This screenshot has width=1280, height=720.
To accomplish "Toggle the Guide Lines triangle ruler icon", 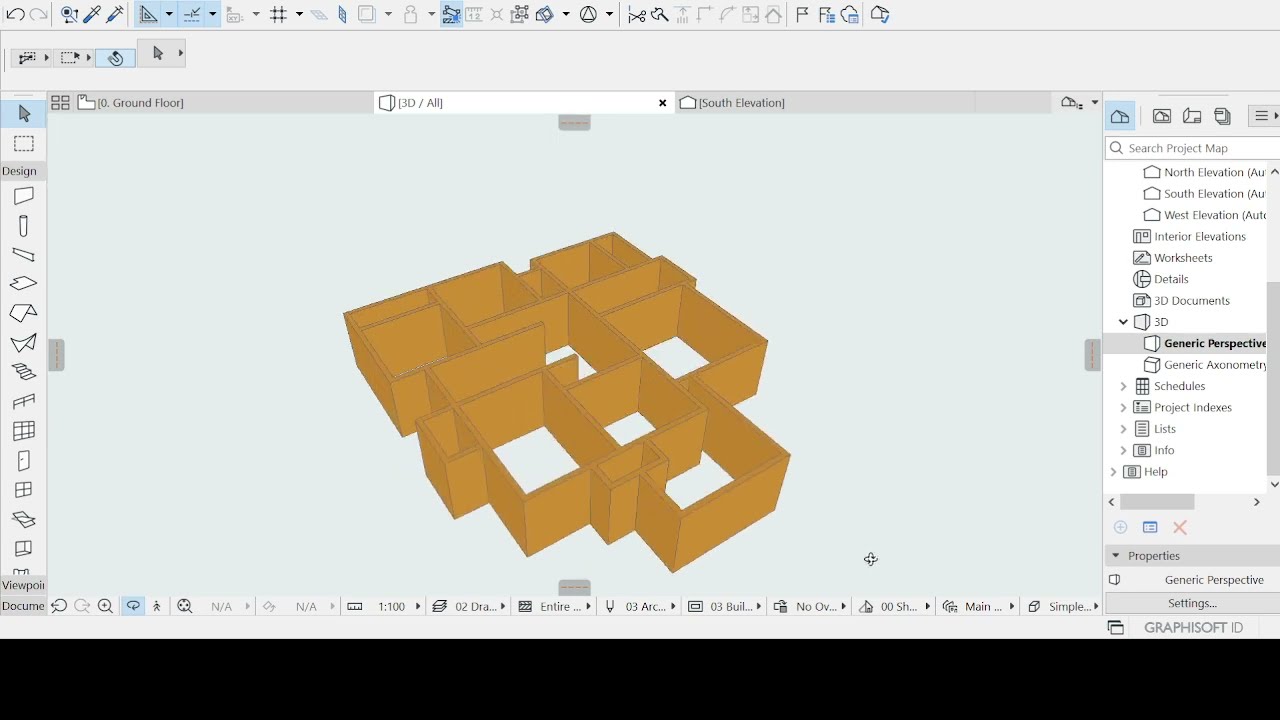I will click(x=148, y=15).
